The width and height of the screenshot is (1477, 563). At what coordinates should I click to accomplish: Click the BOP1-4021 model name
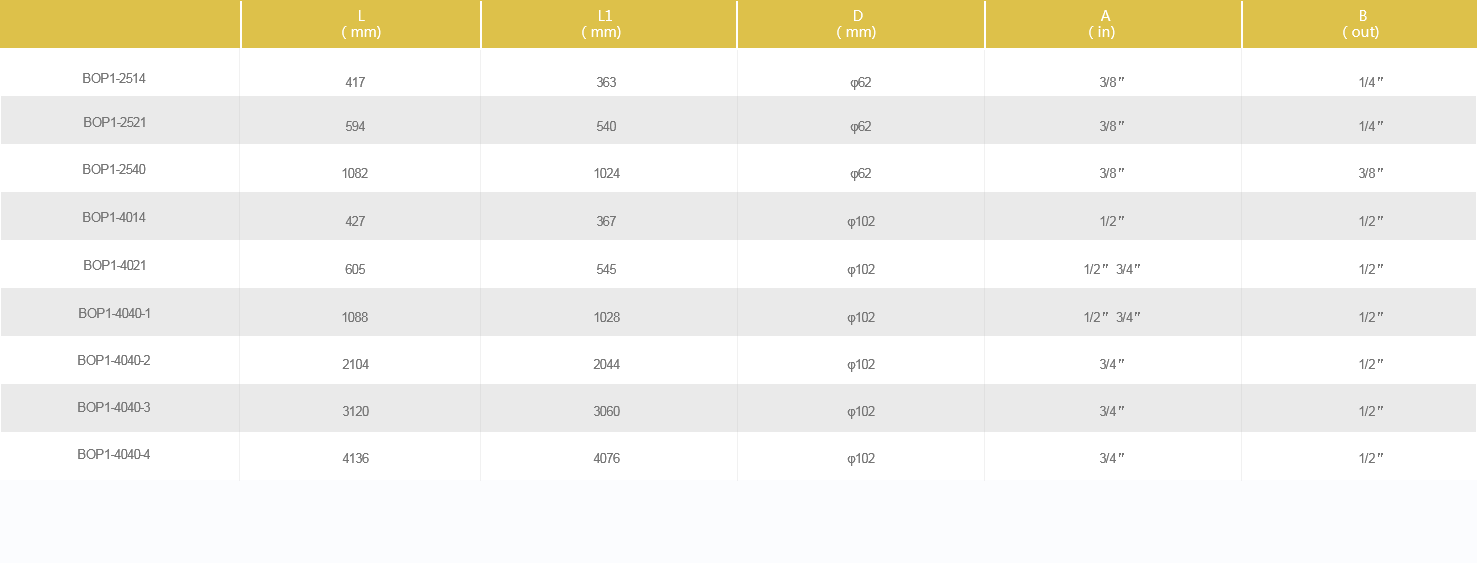click(x=115, y=266)
